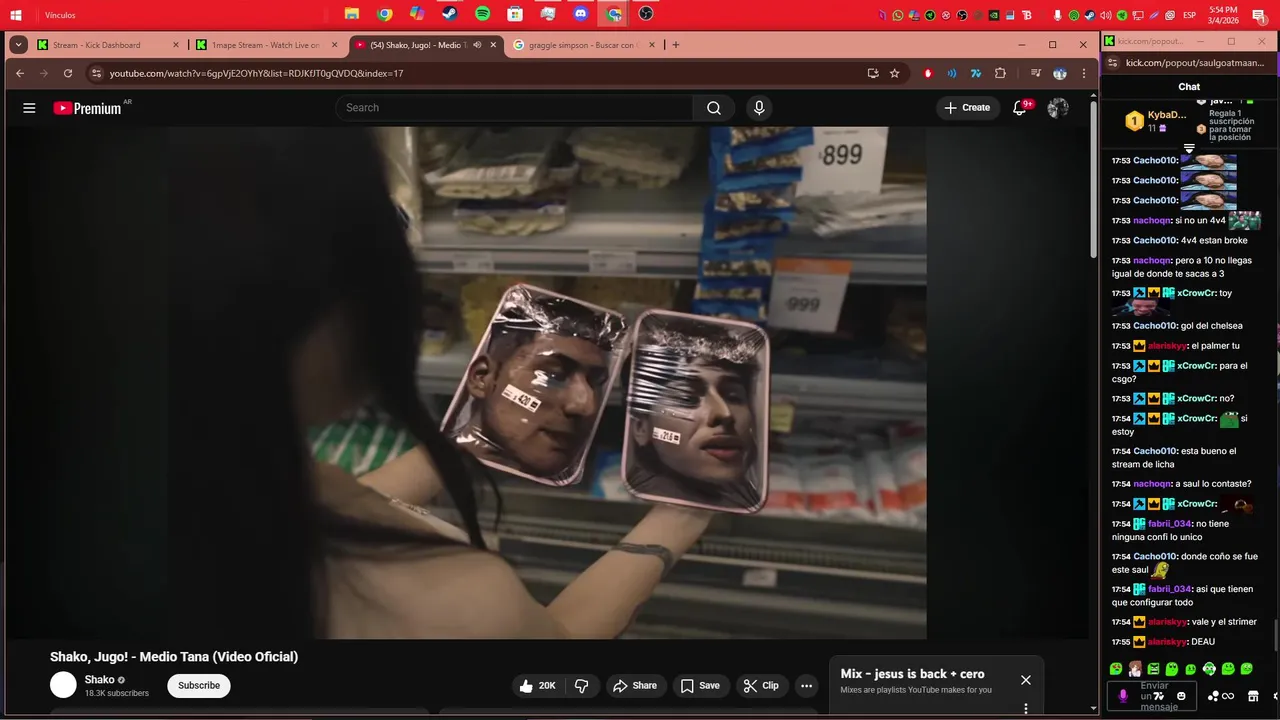Open Kick chat points bubbles icon

click(1214, 696)
